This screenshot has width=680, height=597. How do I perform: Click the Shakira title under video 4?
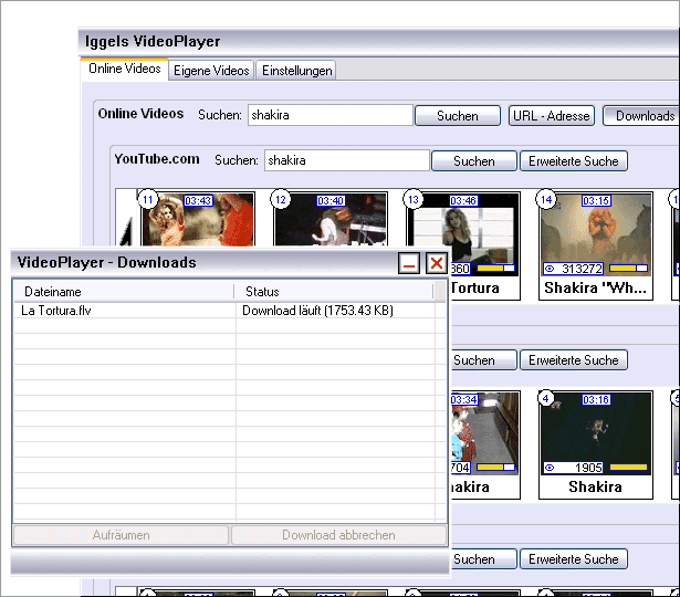[x=595, y=487]
